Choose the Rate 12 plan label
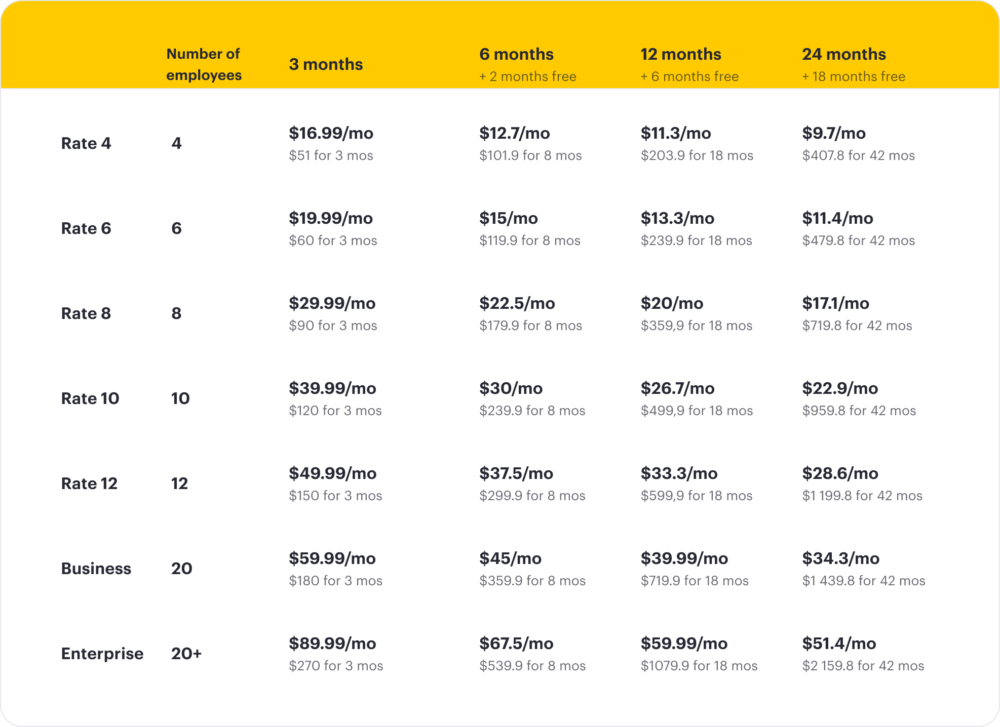Viewport: 1000px width, 727px height. click(x=89, y=483)
